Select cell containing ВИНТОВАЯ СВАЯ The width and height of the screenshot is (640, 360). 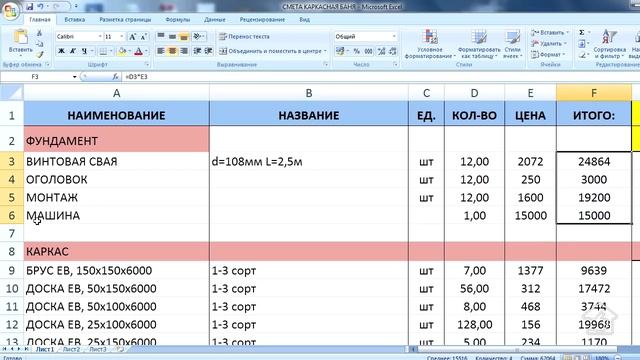pyautogui.click(x=116, y=162)
